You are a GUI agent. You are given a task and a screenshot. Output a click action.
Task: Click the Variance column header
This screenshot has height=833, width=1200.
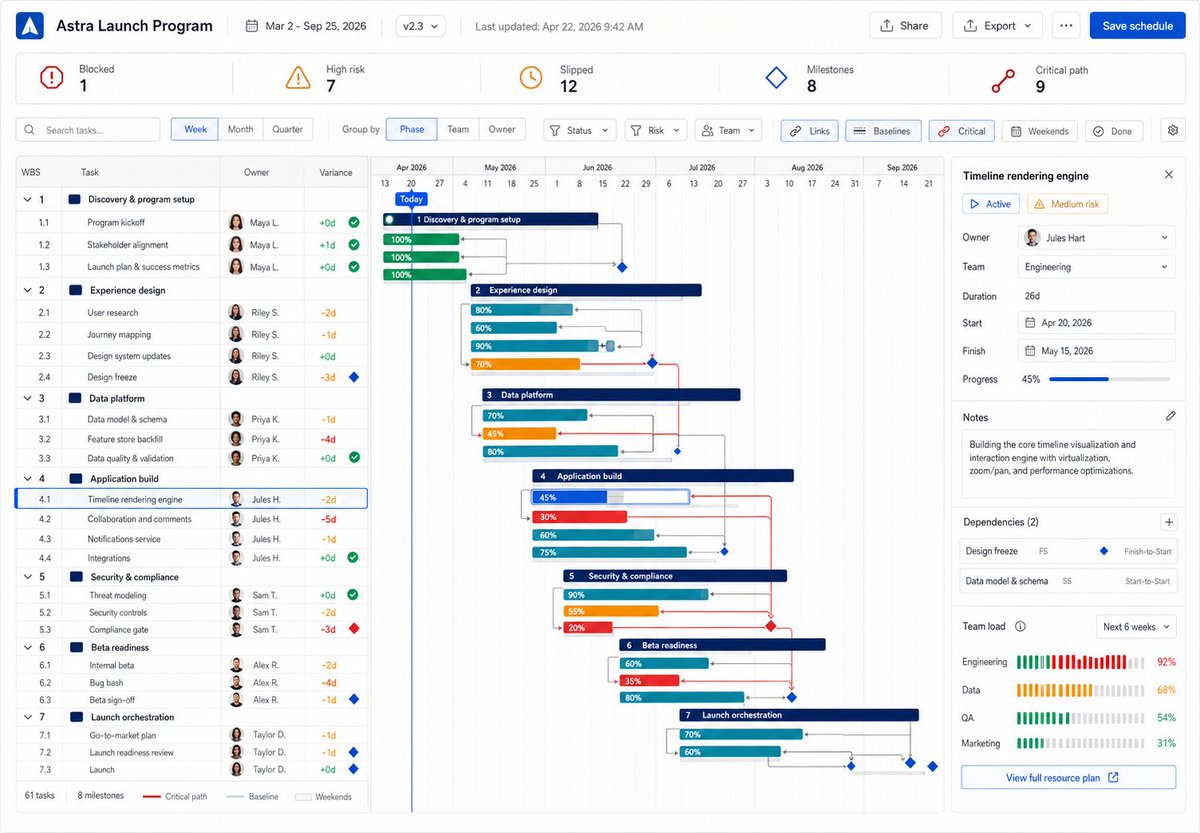tap(336, 172)
